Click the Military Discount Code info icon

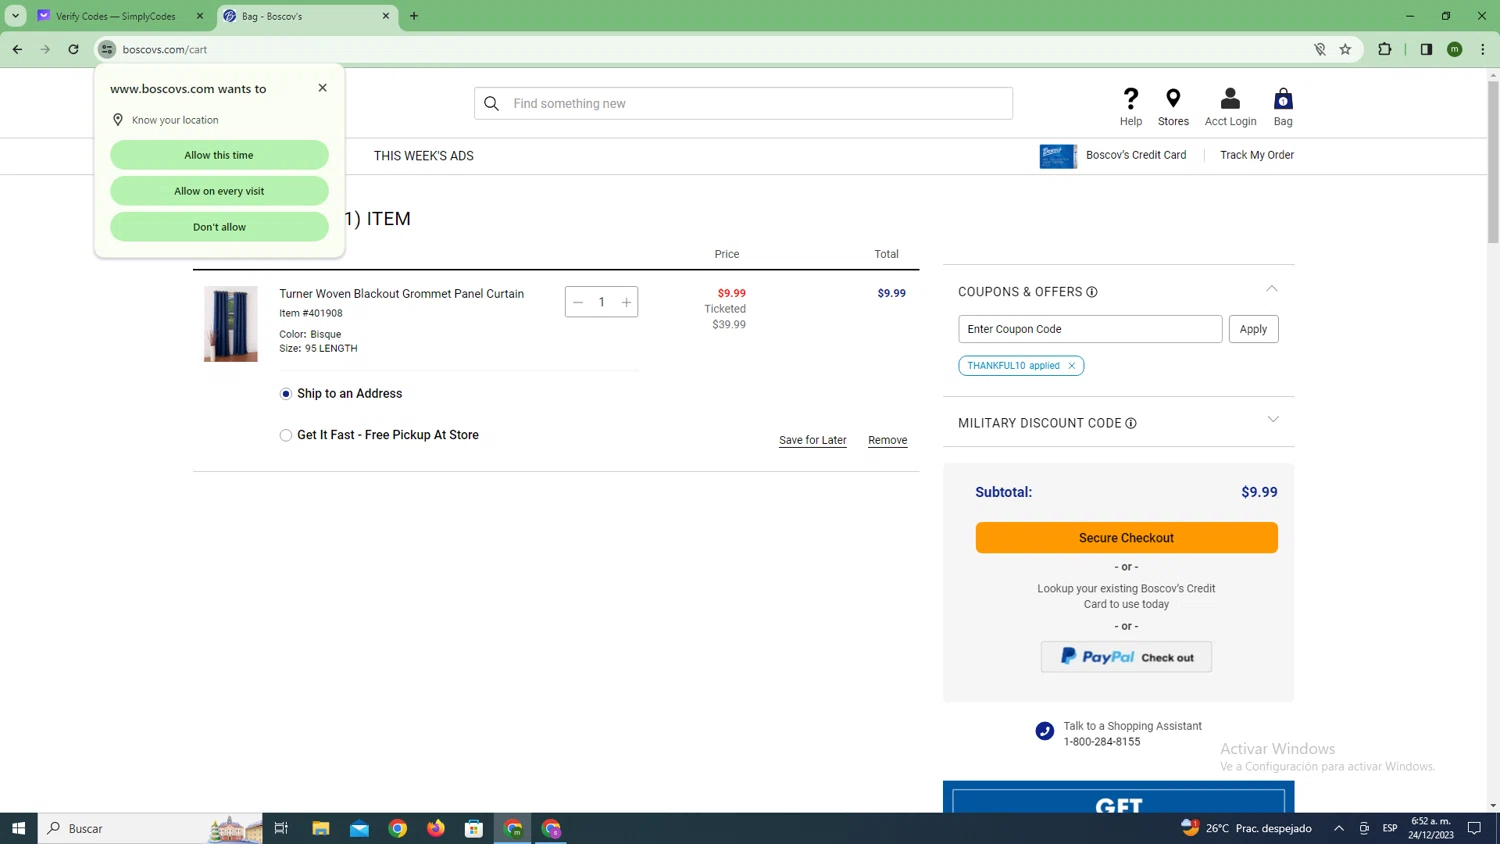pos(1131,423)
